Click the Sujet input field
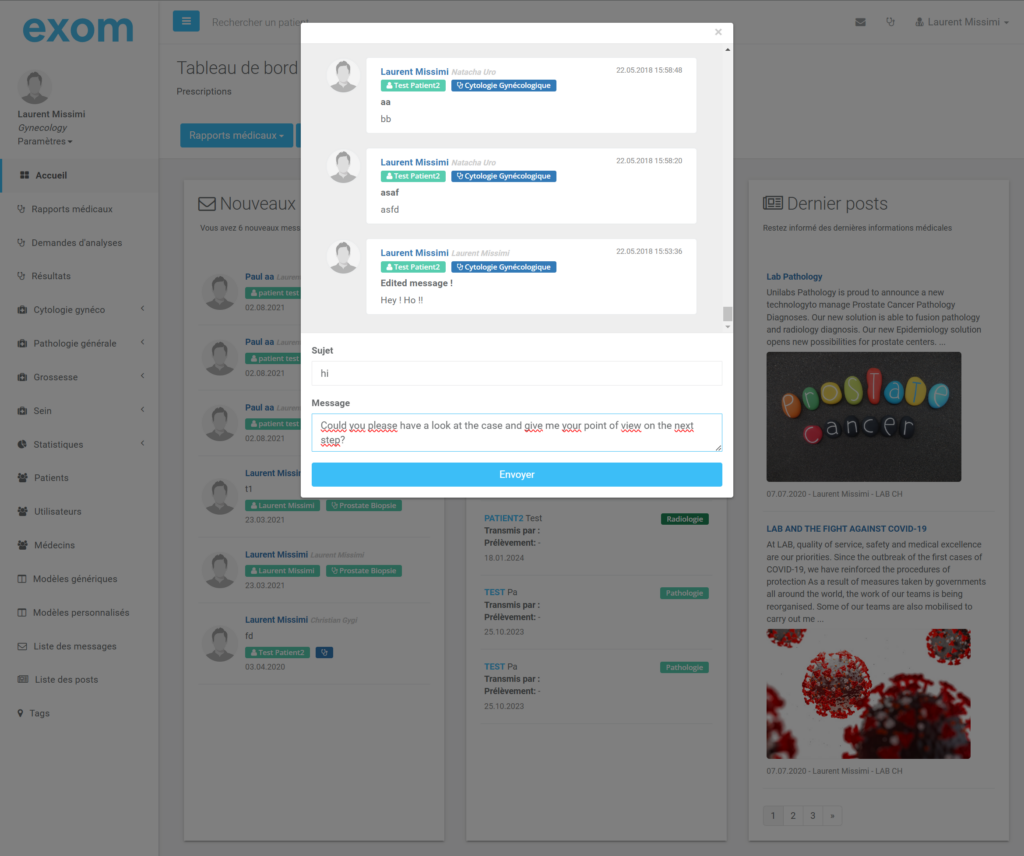The image size is (1024, 856). 516,373
